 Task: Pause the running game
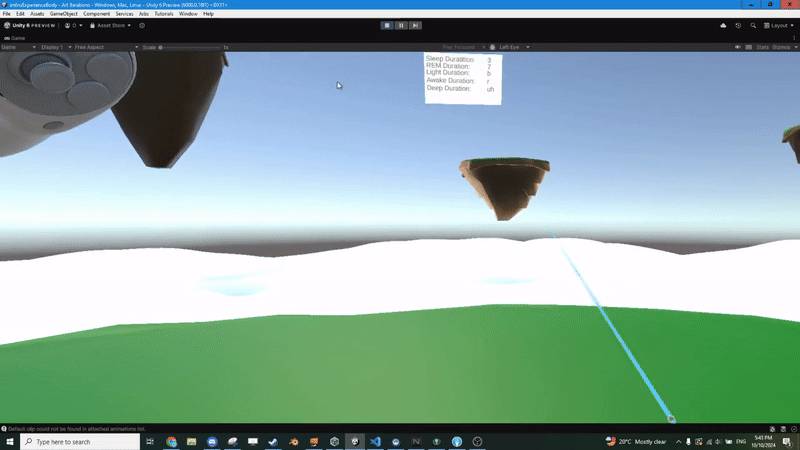(401, 25)
